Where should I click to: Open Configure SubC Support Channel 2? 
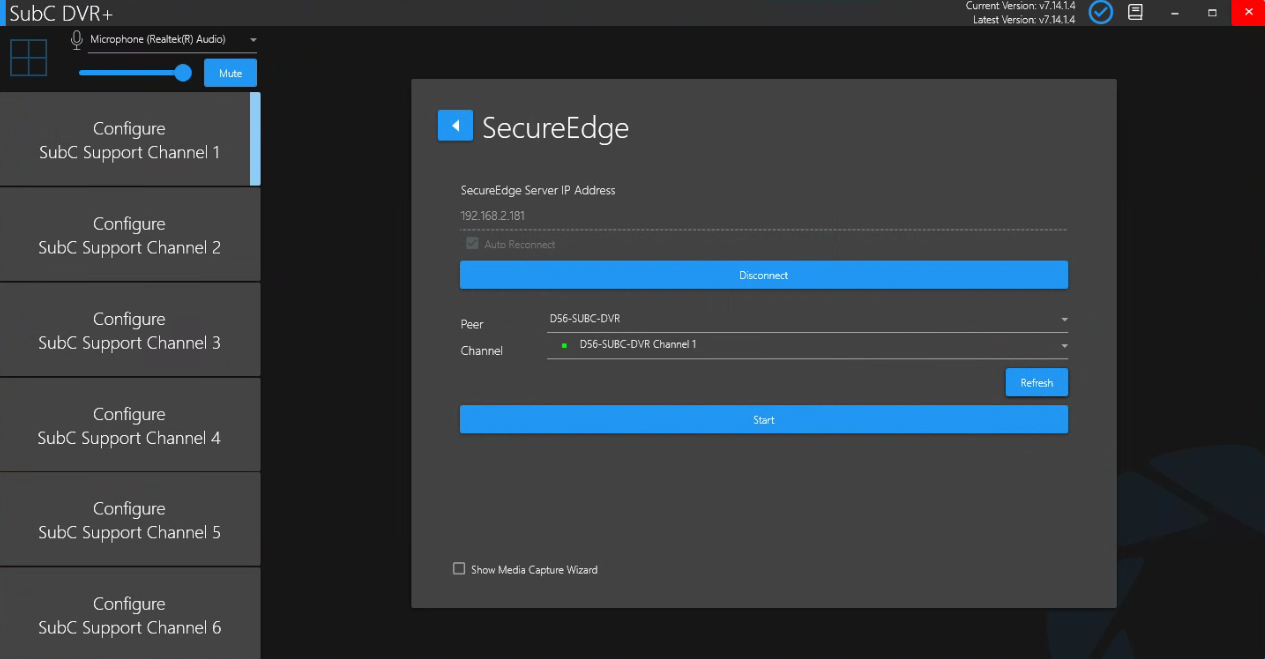click(130, 235)
